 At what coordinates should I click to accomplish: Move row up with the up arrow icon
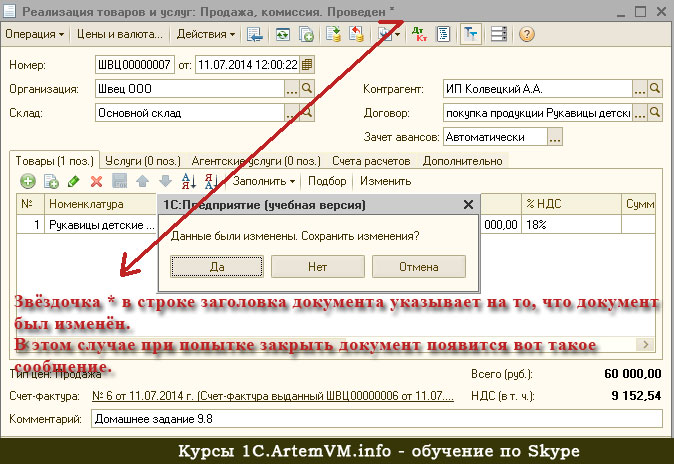click(x=142, y=181)
